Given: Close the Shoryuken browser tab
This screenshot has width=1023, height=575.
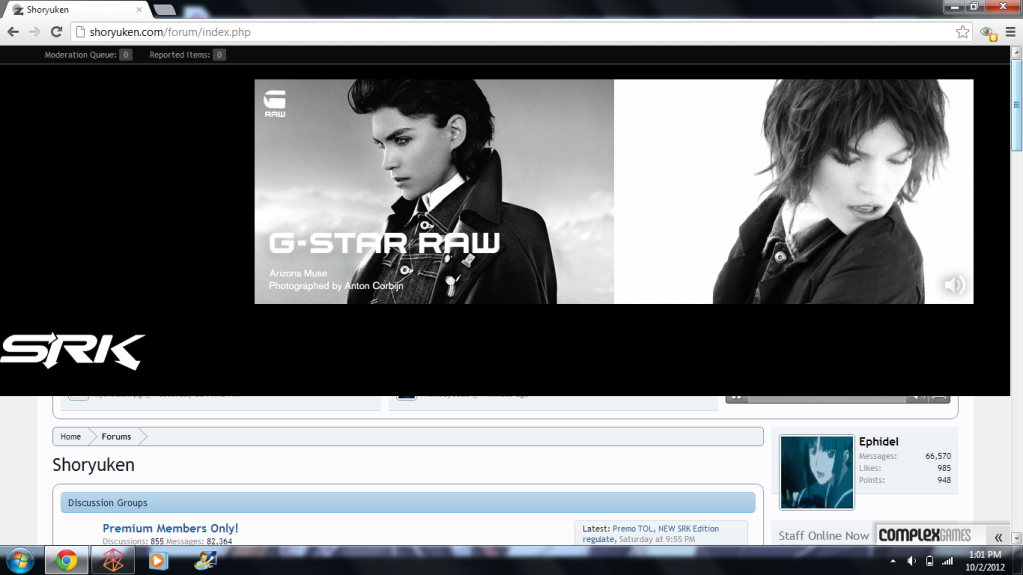Looking at the screenshot, I should click(x=139, y=10).
